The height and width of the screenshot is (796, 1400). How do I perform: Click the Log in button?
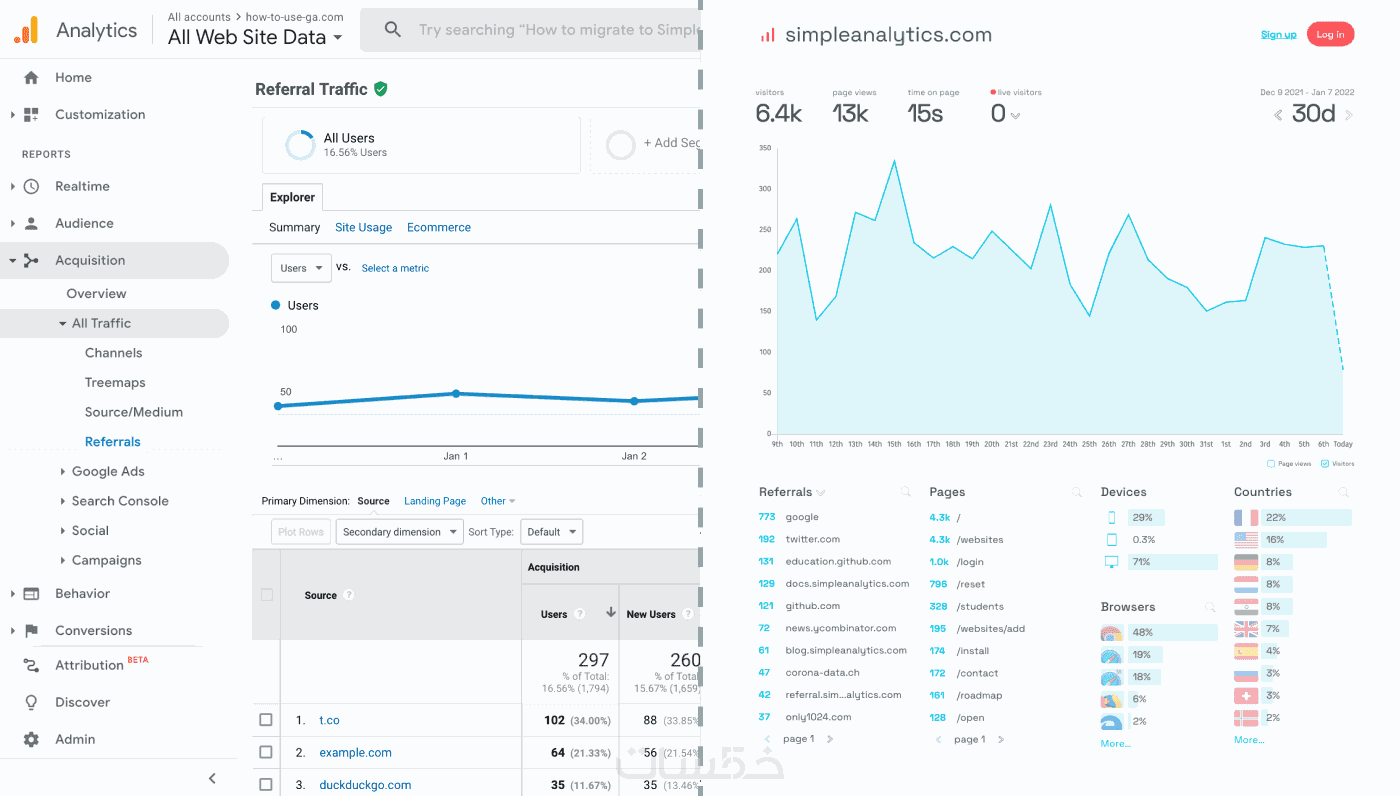(1330, 34)
